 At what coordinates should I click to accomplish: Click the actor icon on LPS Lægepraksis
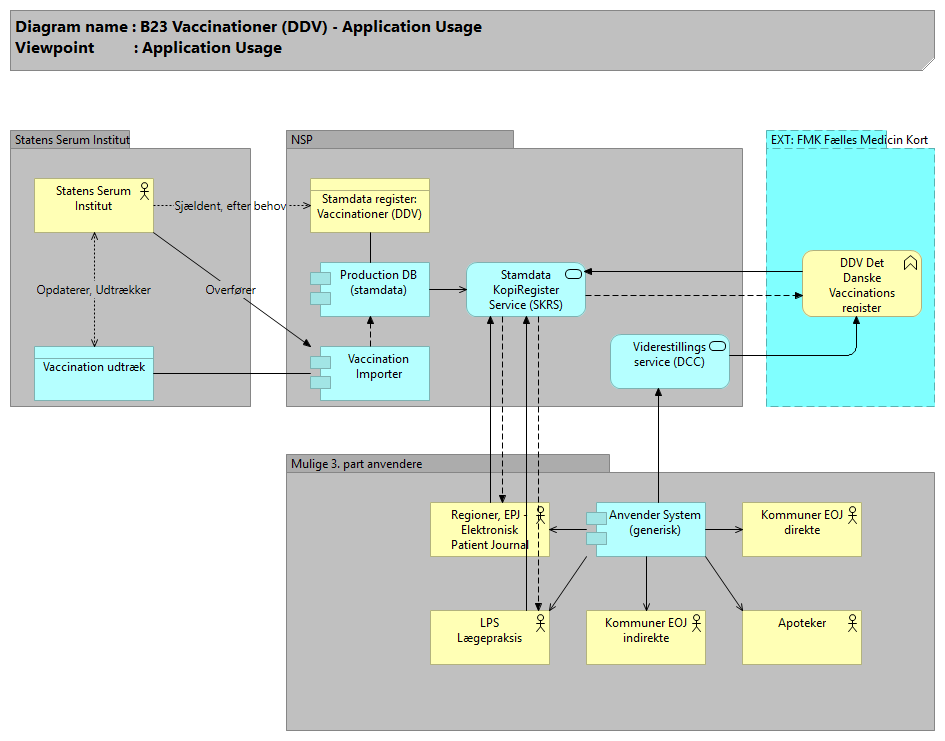click(x=540, y=622)
